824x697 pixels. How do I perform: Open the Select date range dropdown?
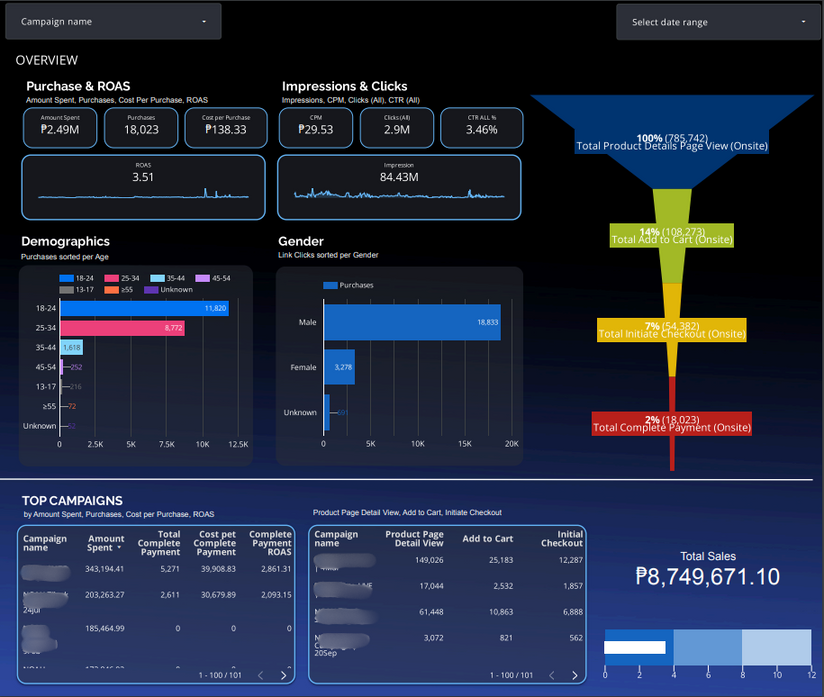click(718, 22)
